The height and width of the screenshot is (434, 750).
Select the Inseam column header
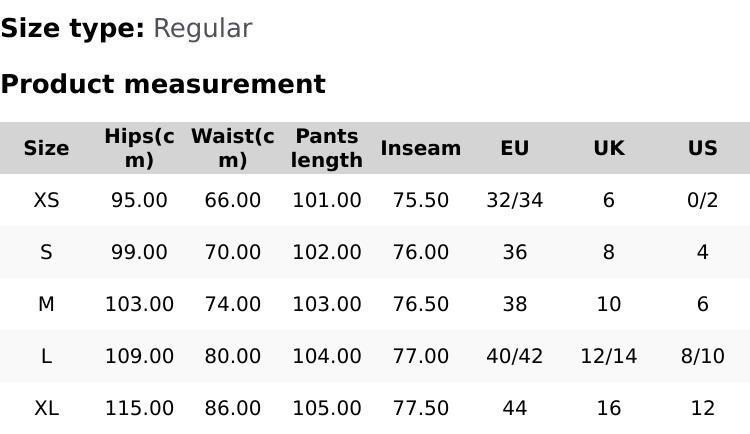point(421,149)
